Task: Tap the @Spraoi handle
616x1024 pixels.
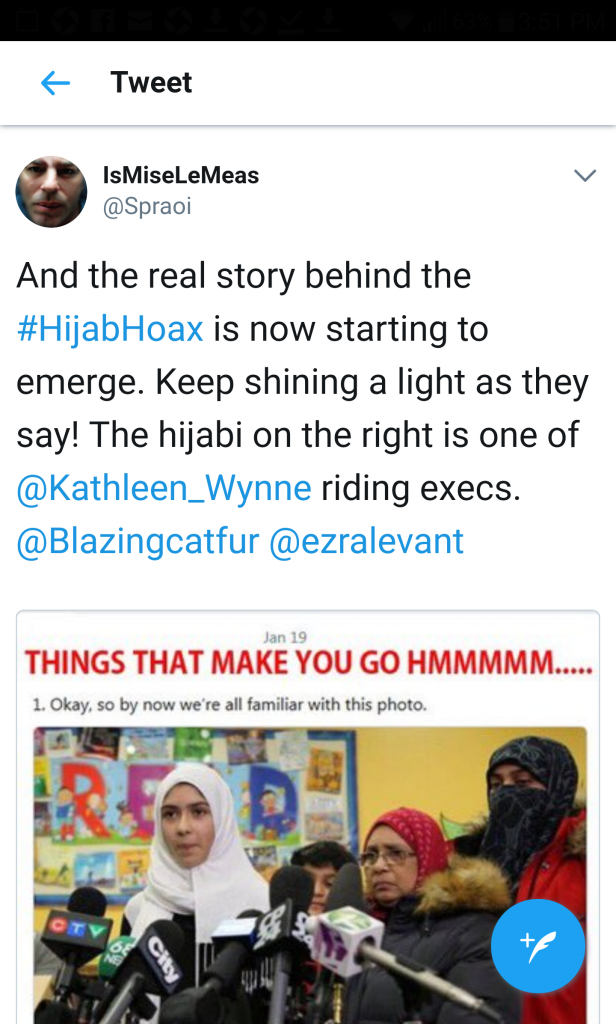Action: 147,206
